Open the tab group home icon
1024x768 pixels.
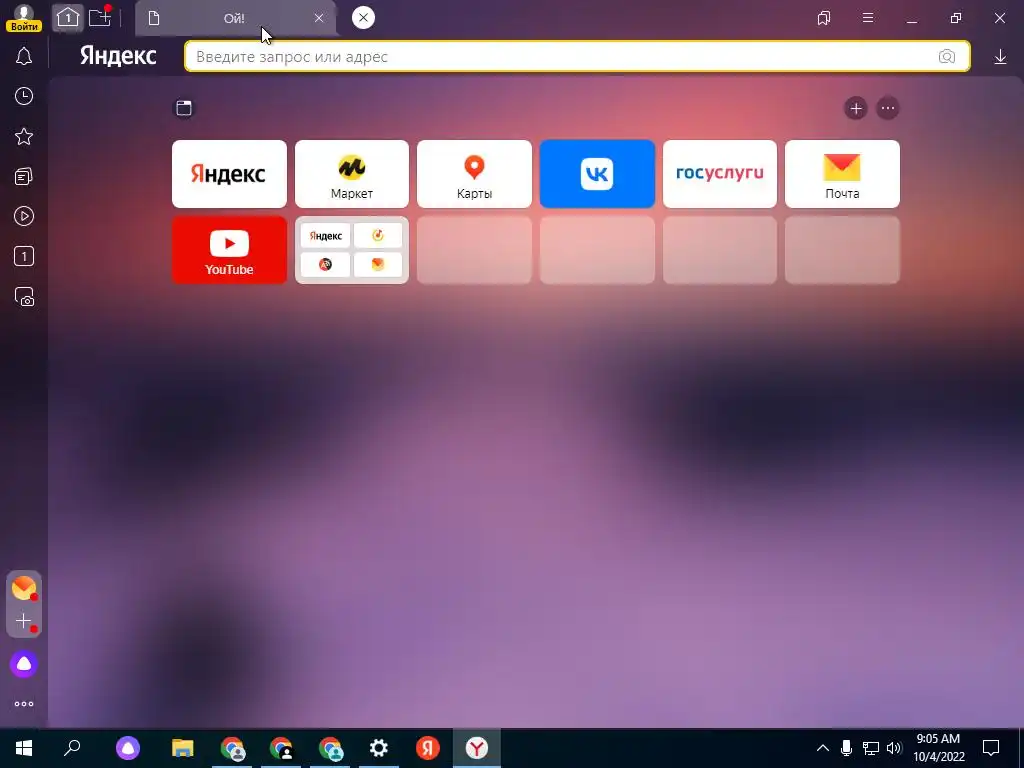coord(68,18)
